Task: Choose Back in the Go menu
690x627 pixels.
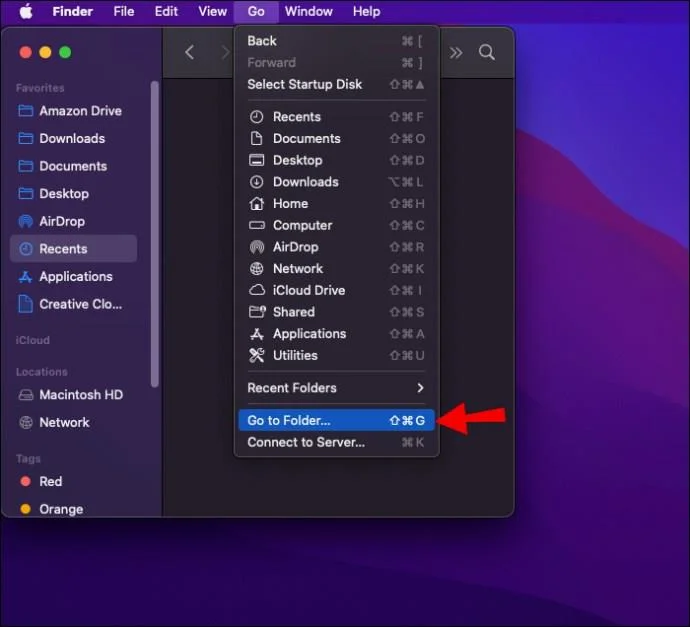Action: point(336,41)
